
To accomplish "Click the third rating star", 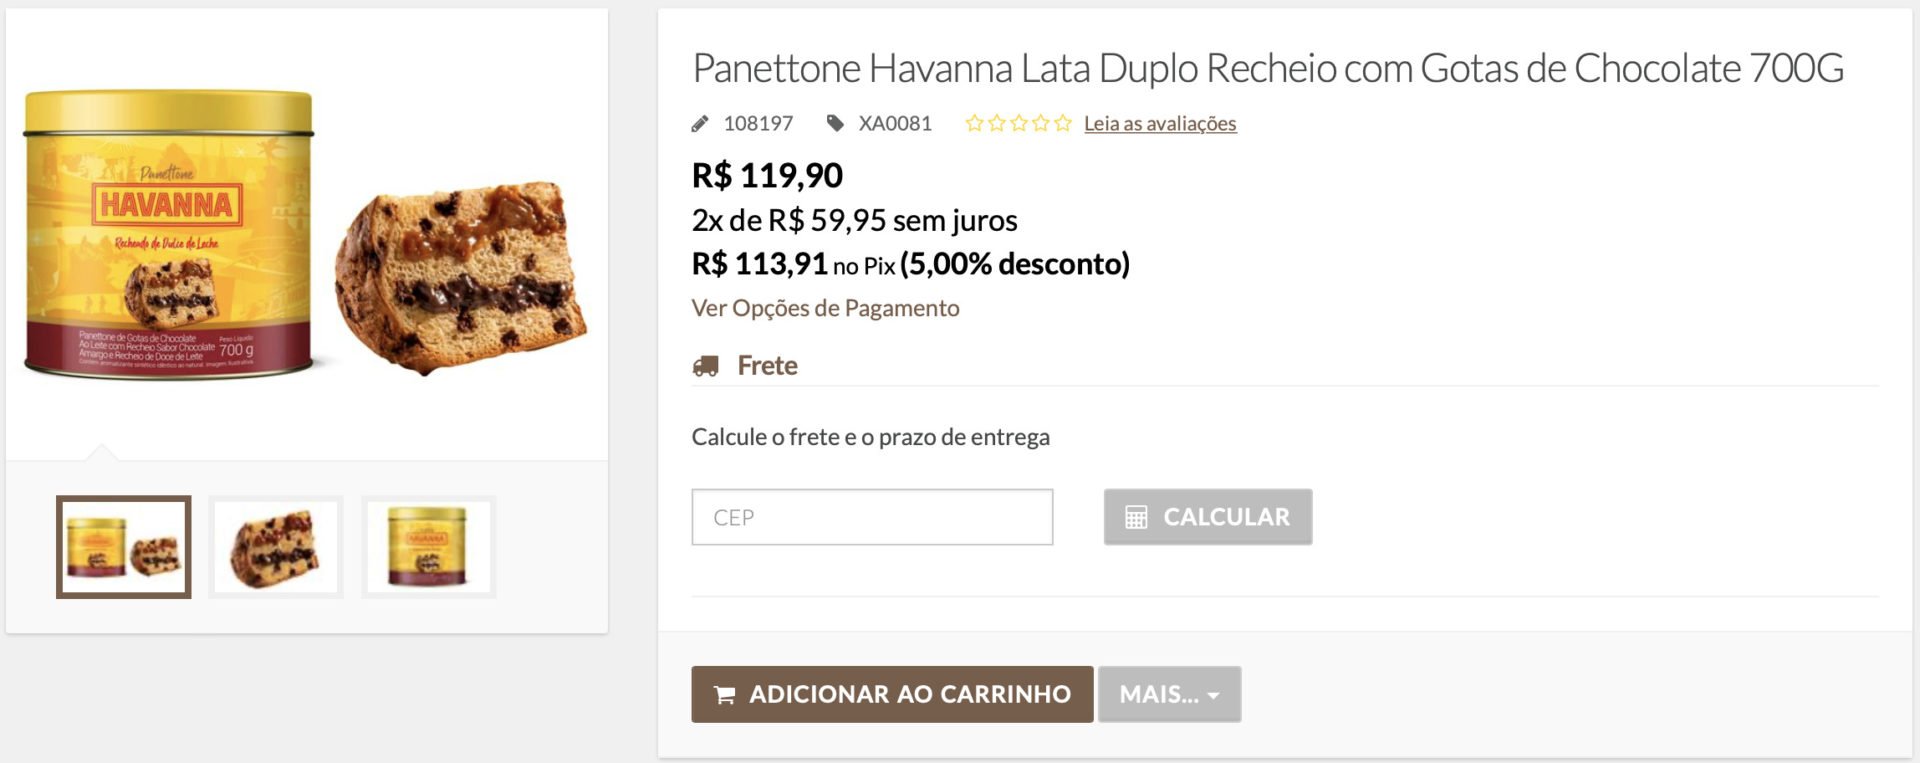I will pyautogui.click(x=1018, y=123).
